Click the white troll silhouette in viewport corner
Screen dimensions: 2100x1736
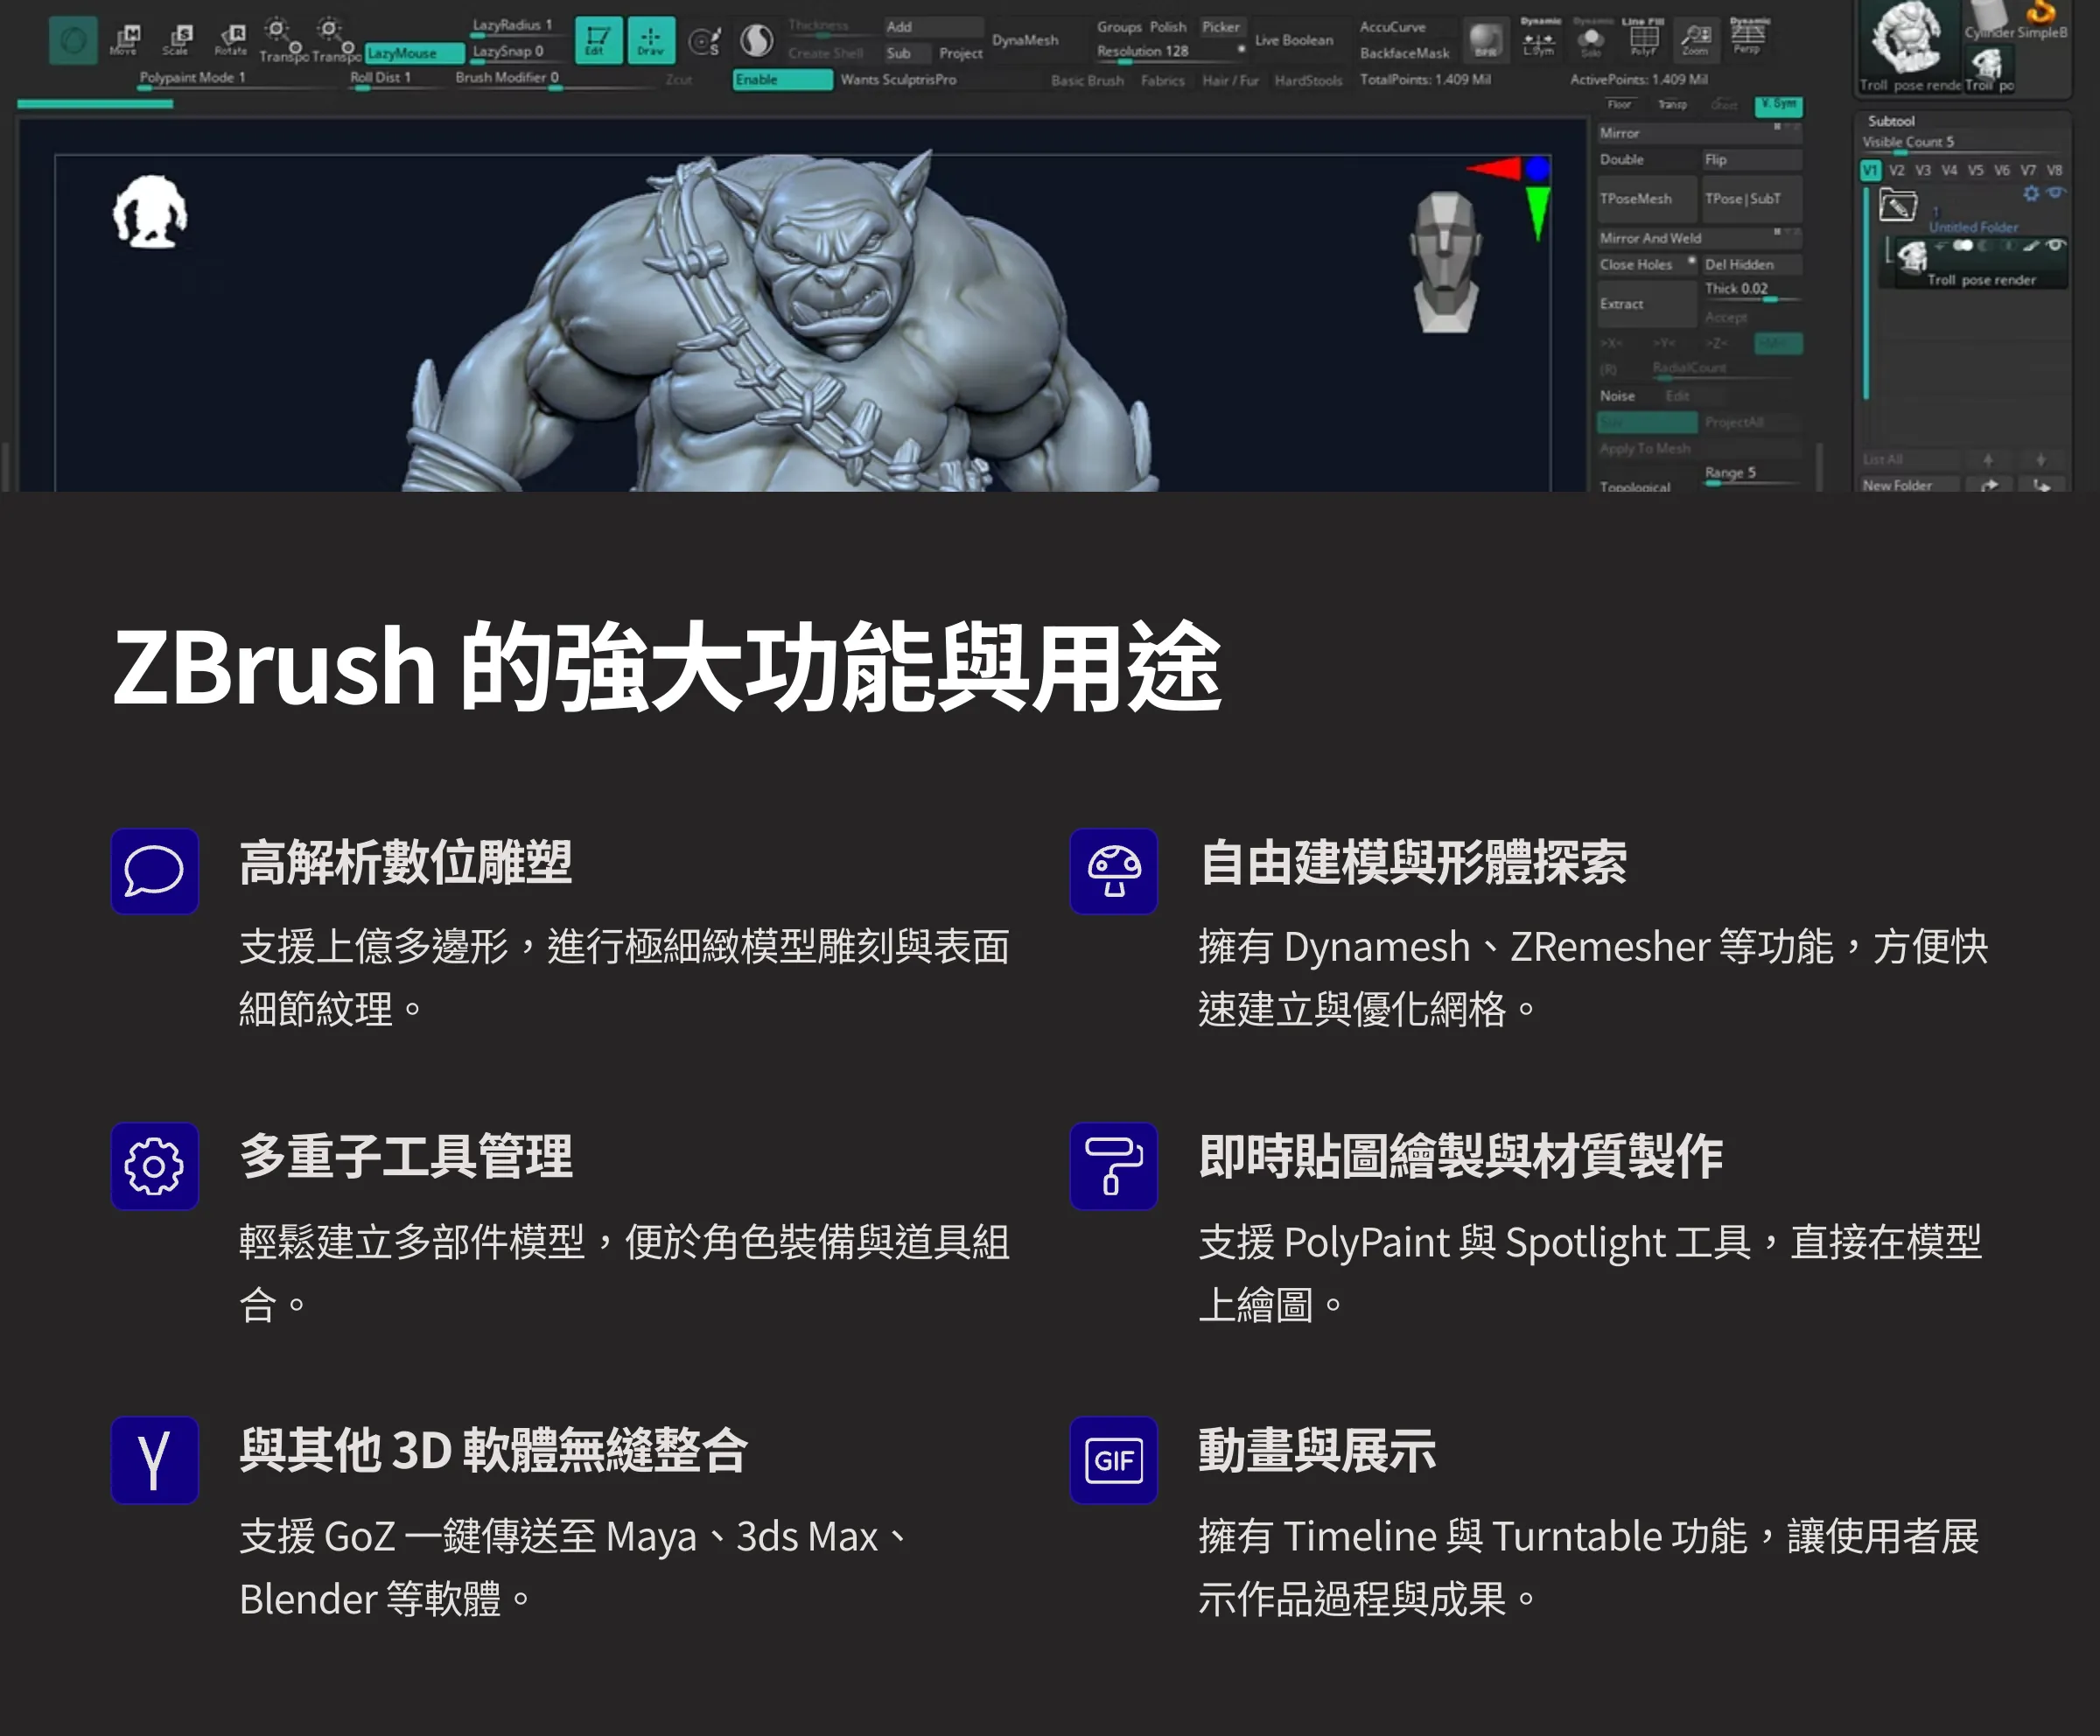coord(149,212)
